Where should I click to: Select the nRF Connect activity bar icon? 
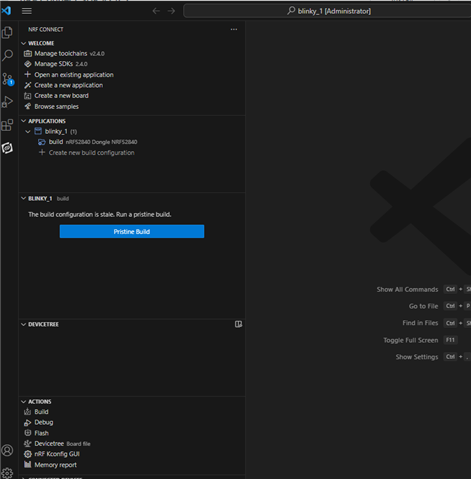(x=7, y=148)
